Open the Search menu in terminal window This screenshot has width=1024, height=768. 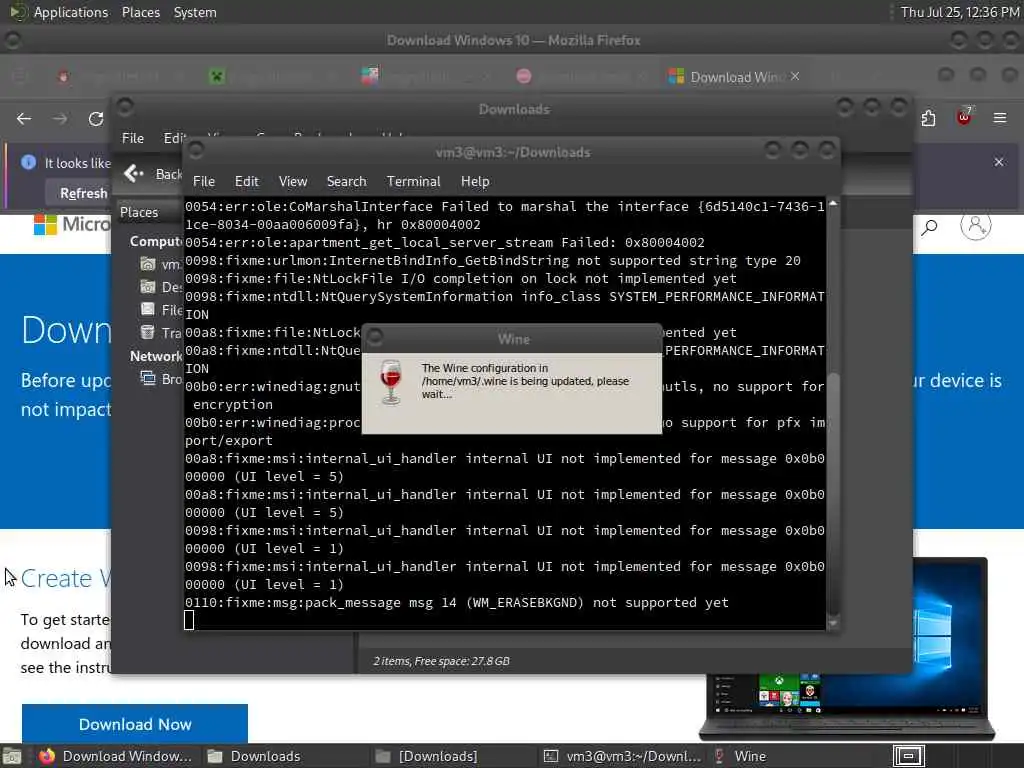[x=346, y=181]
